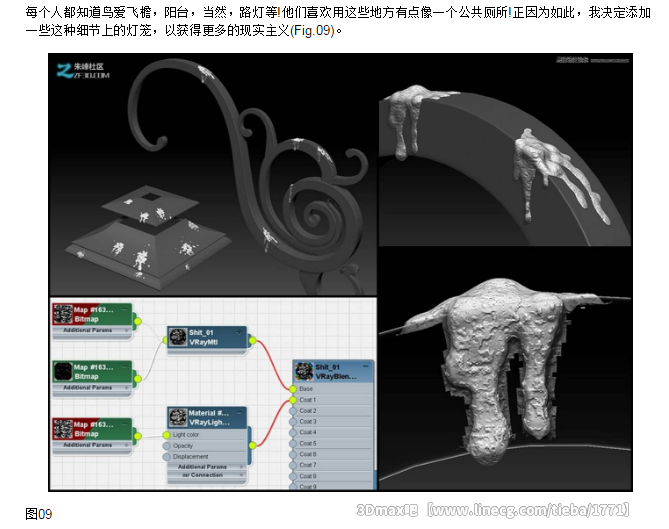Select the Material VRayLight node title

tap(209, 418)
